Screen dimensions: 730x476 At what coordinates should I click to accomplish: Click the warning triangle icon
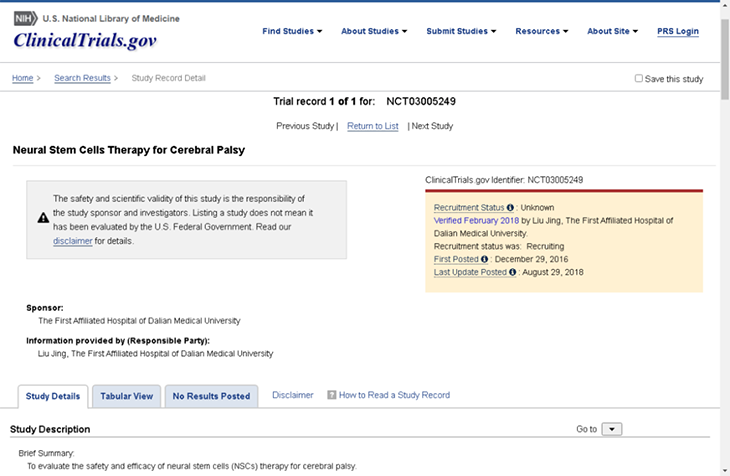[x=43, y=218]
